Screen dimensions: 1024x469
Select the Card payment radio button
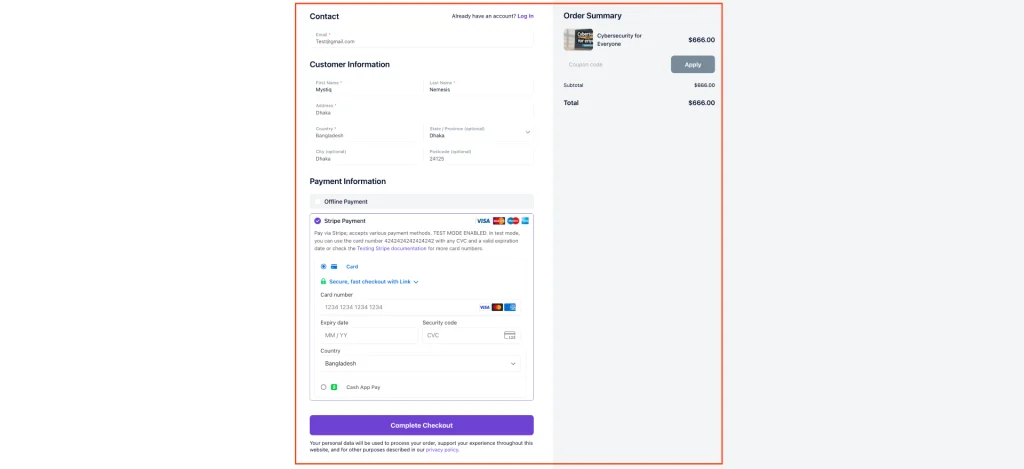[323, 267]
